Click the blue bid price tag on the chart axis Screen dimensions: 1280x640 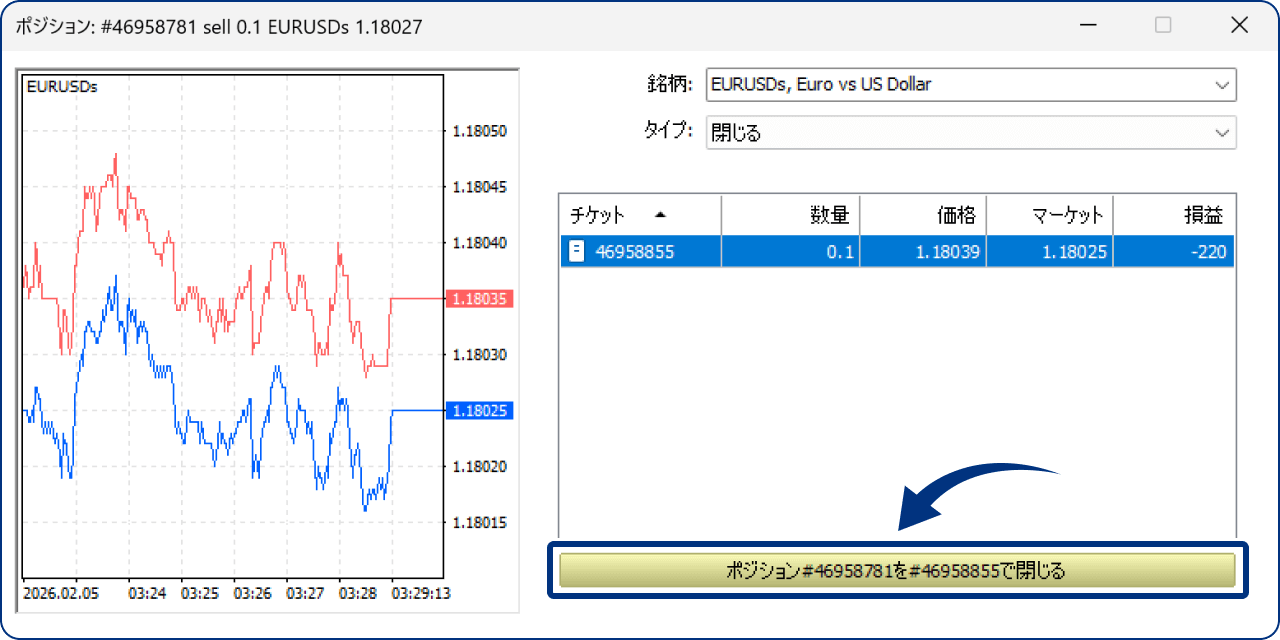coord(481,411)
